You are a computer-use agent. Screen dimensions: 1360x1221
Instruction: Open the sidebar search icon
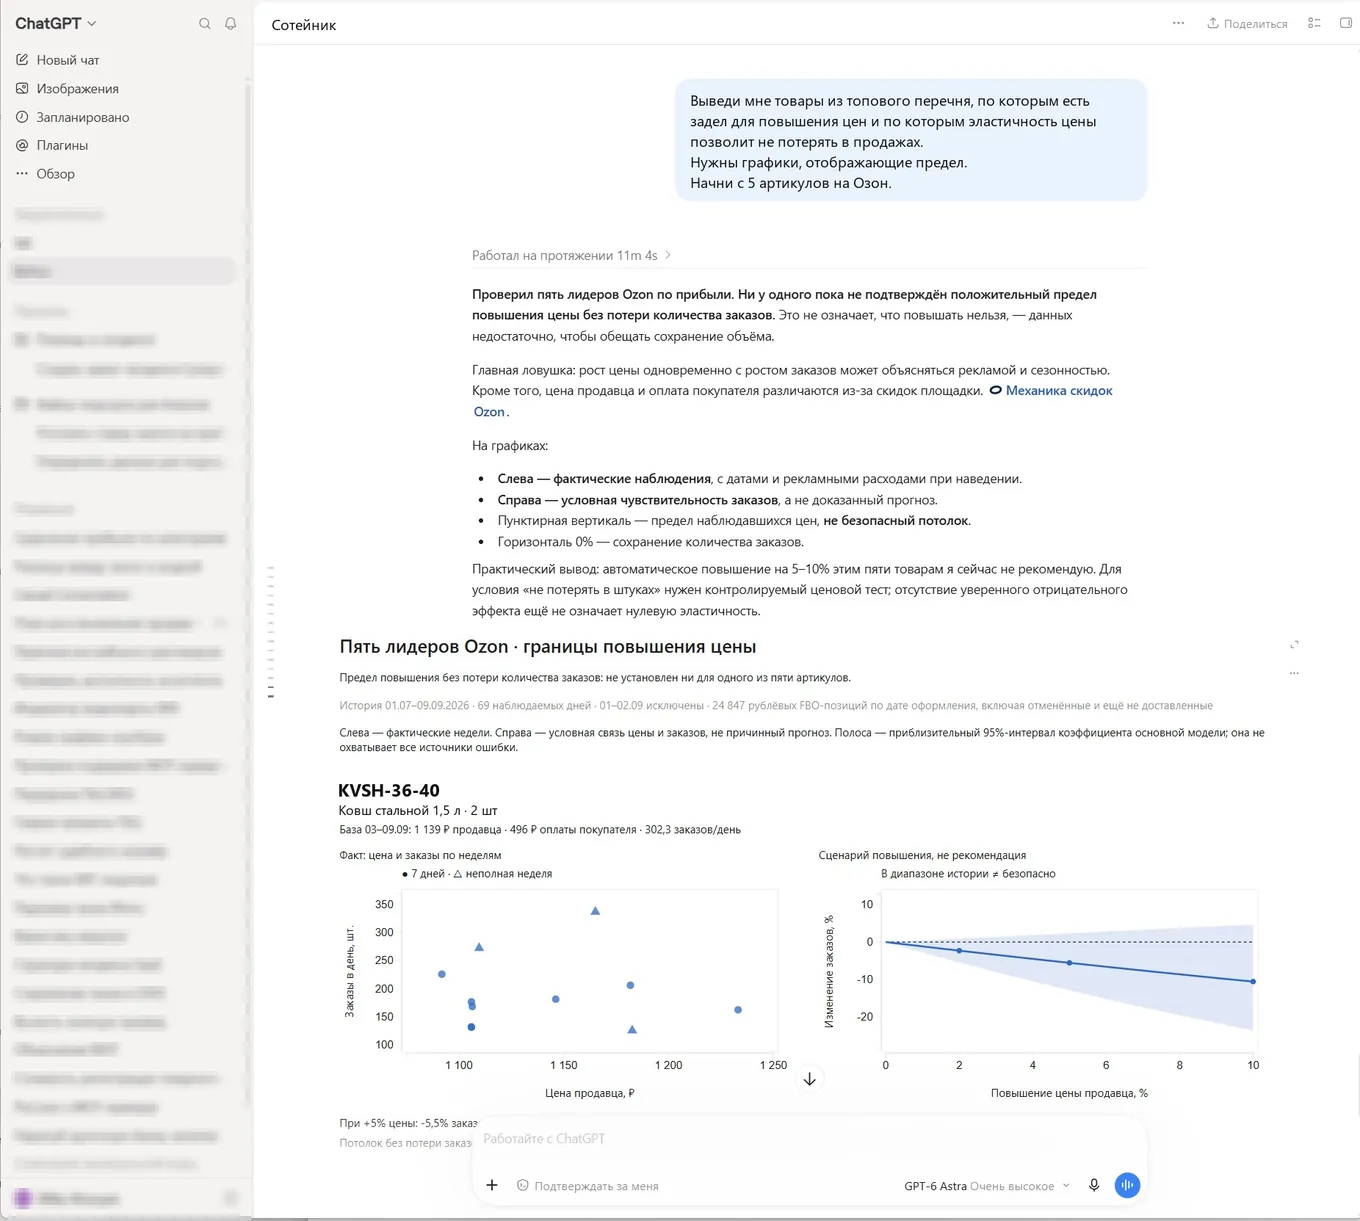pos(205,24)
